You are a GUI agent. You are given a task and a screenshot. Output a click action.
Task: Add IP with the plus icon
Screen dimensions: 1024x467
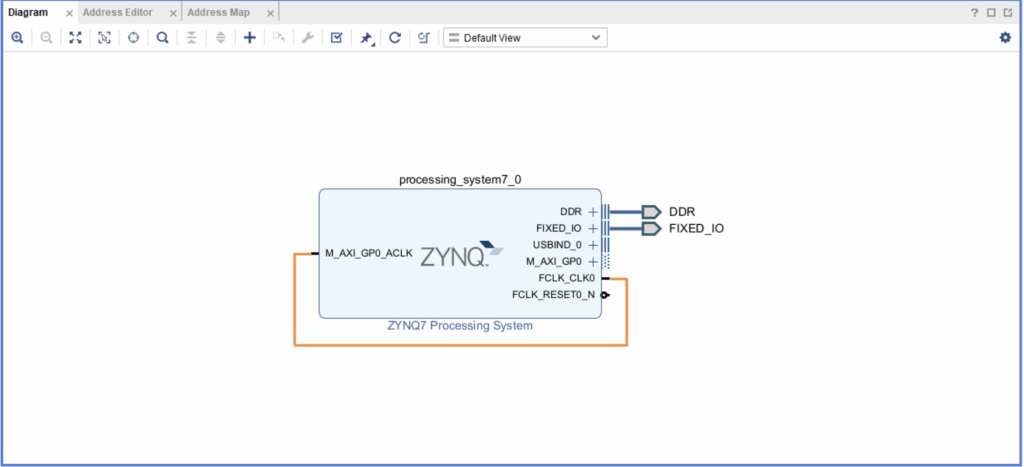pos(250,38)
